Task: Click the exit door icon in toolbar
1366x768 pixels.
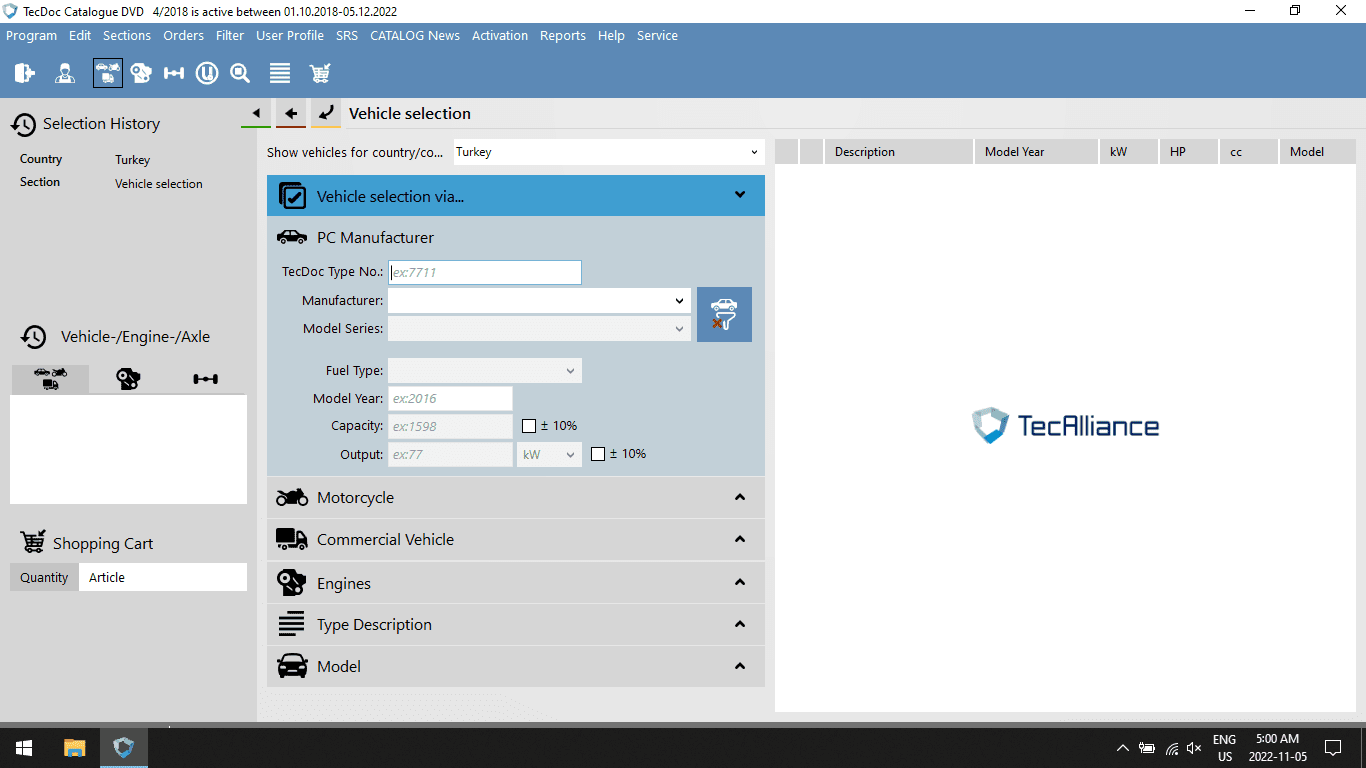Action: (25, 73)
